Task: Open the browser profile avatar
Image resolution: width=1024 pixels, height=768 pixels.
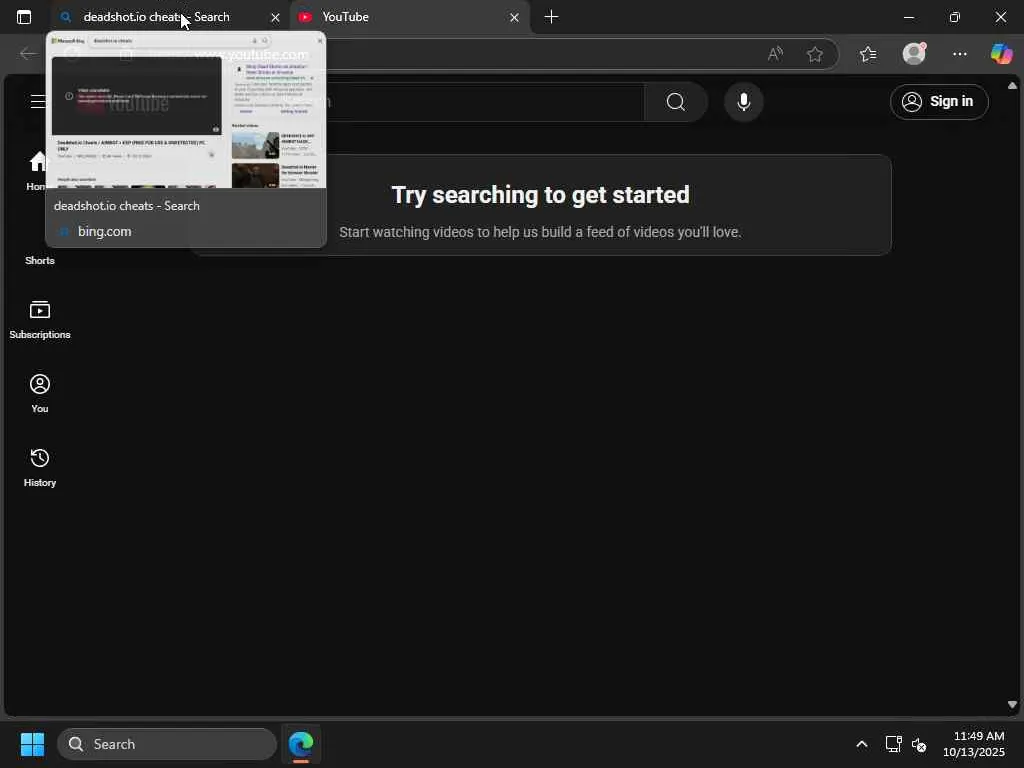Action: [914, 54]
